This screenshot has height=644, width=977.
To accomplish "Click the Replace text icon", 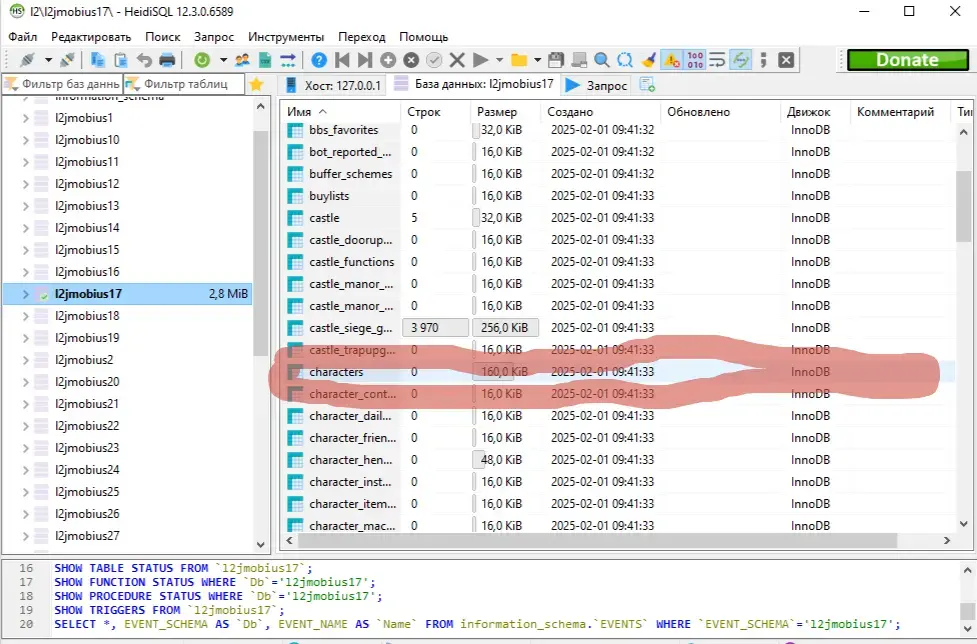I will tap(625, 60).
